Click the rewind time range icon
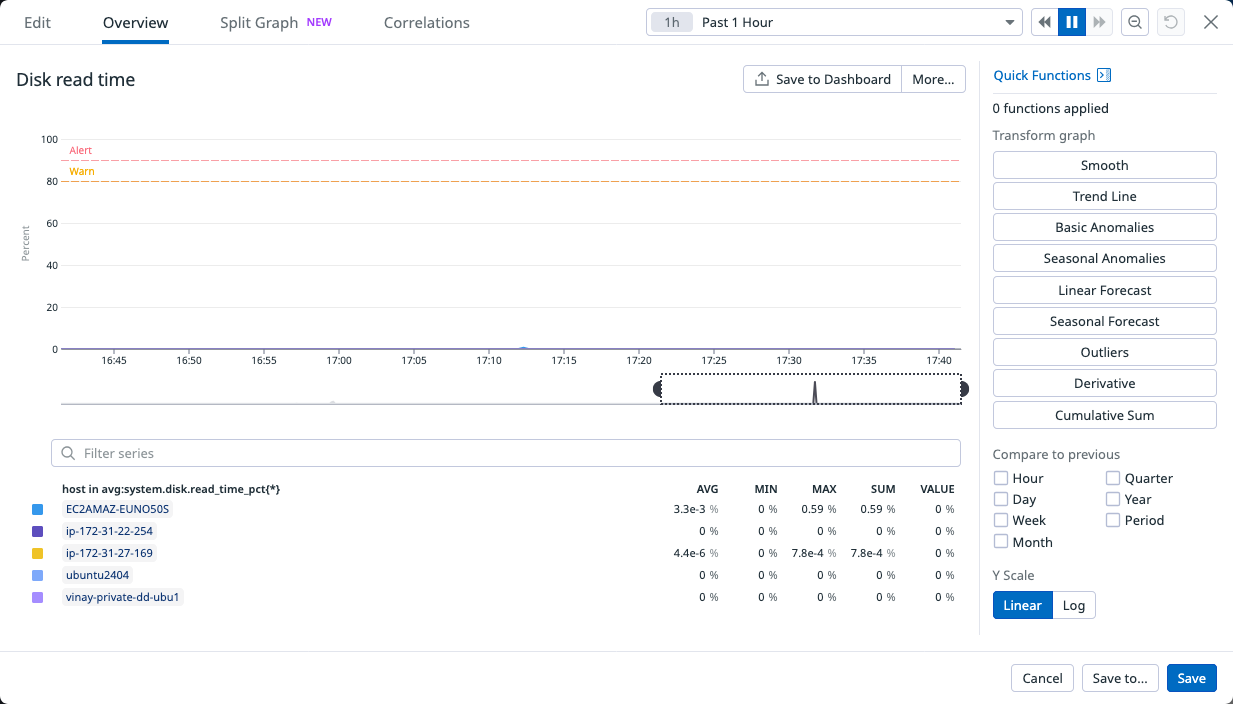The height and width of the screenshot is (704, 1233). [x=1044, y=22]
